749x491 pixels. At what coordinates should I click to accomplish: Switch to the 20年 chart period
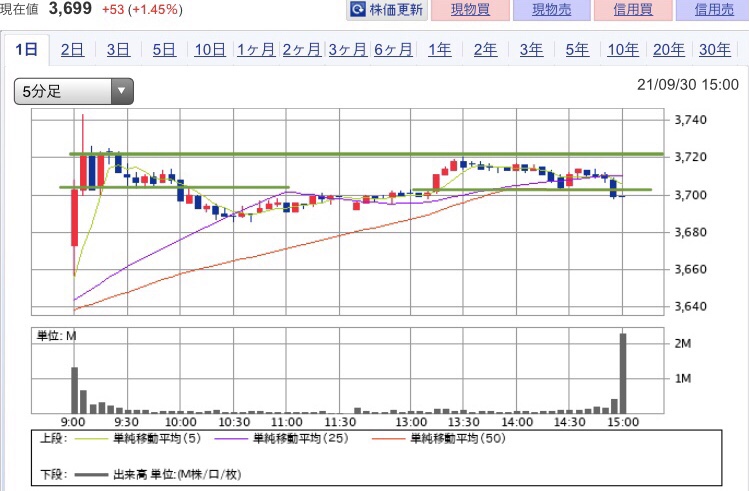pos(669,50)
